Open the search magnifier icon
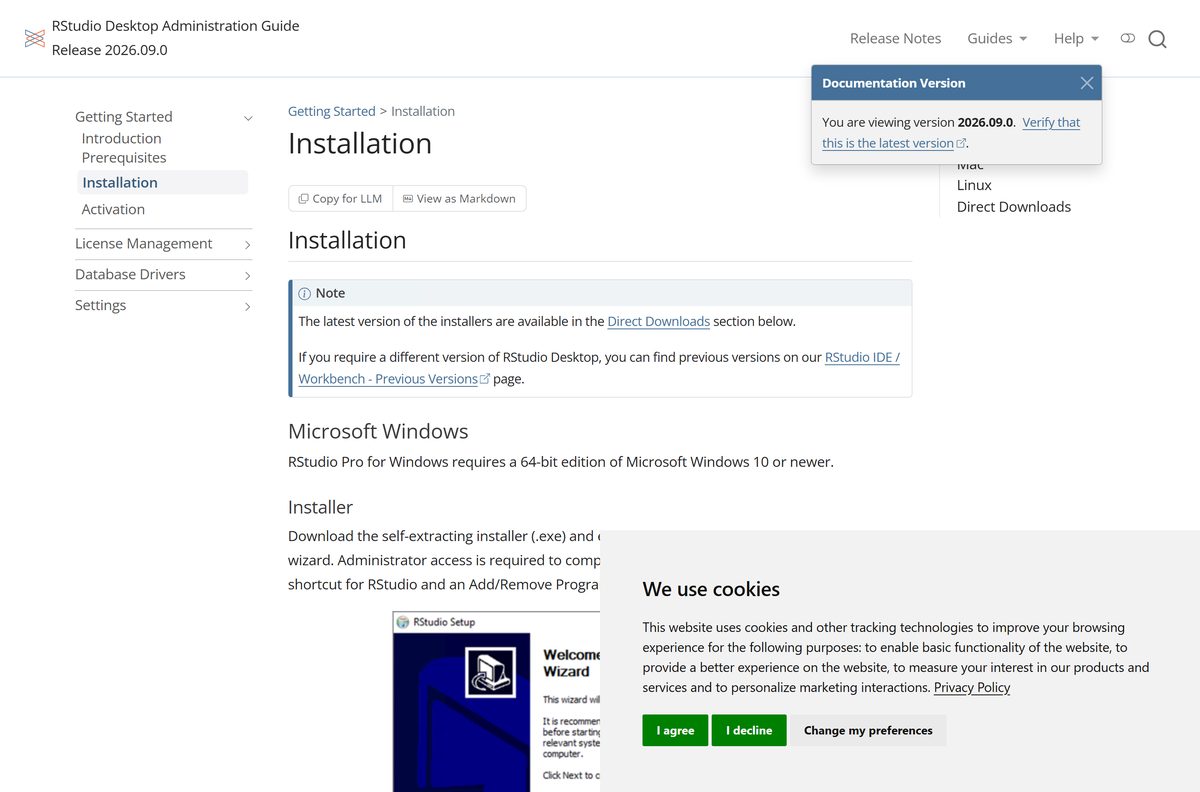This screenshot has width=1200, height=792. [1157, 39]
